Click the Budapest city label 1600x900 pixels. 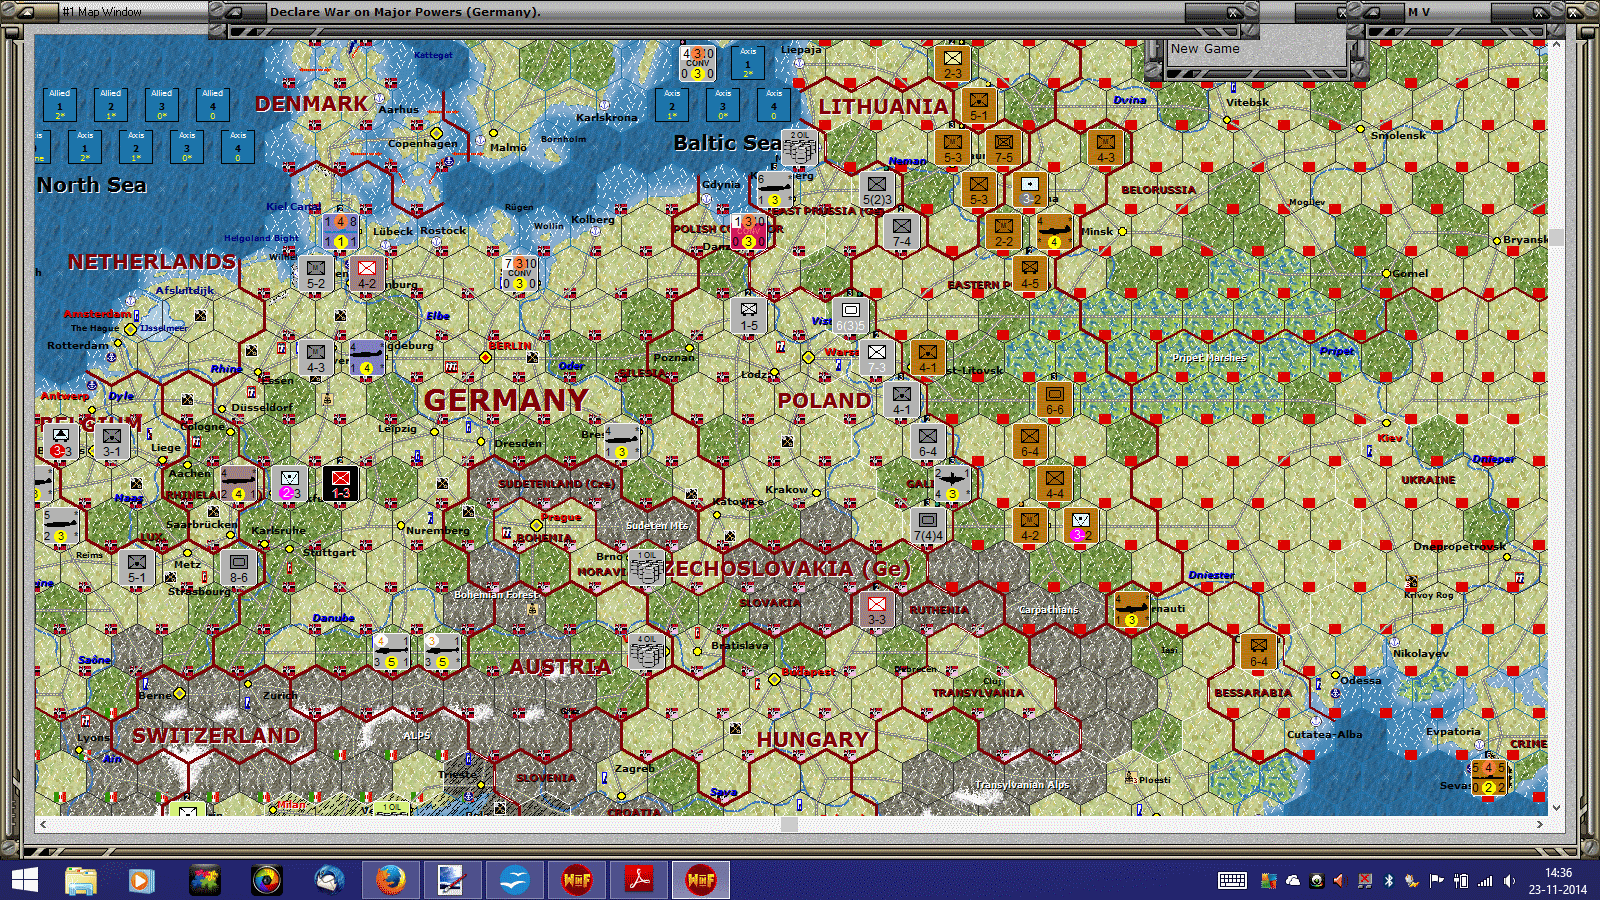(809, 672)
